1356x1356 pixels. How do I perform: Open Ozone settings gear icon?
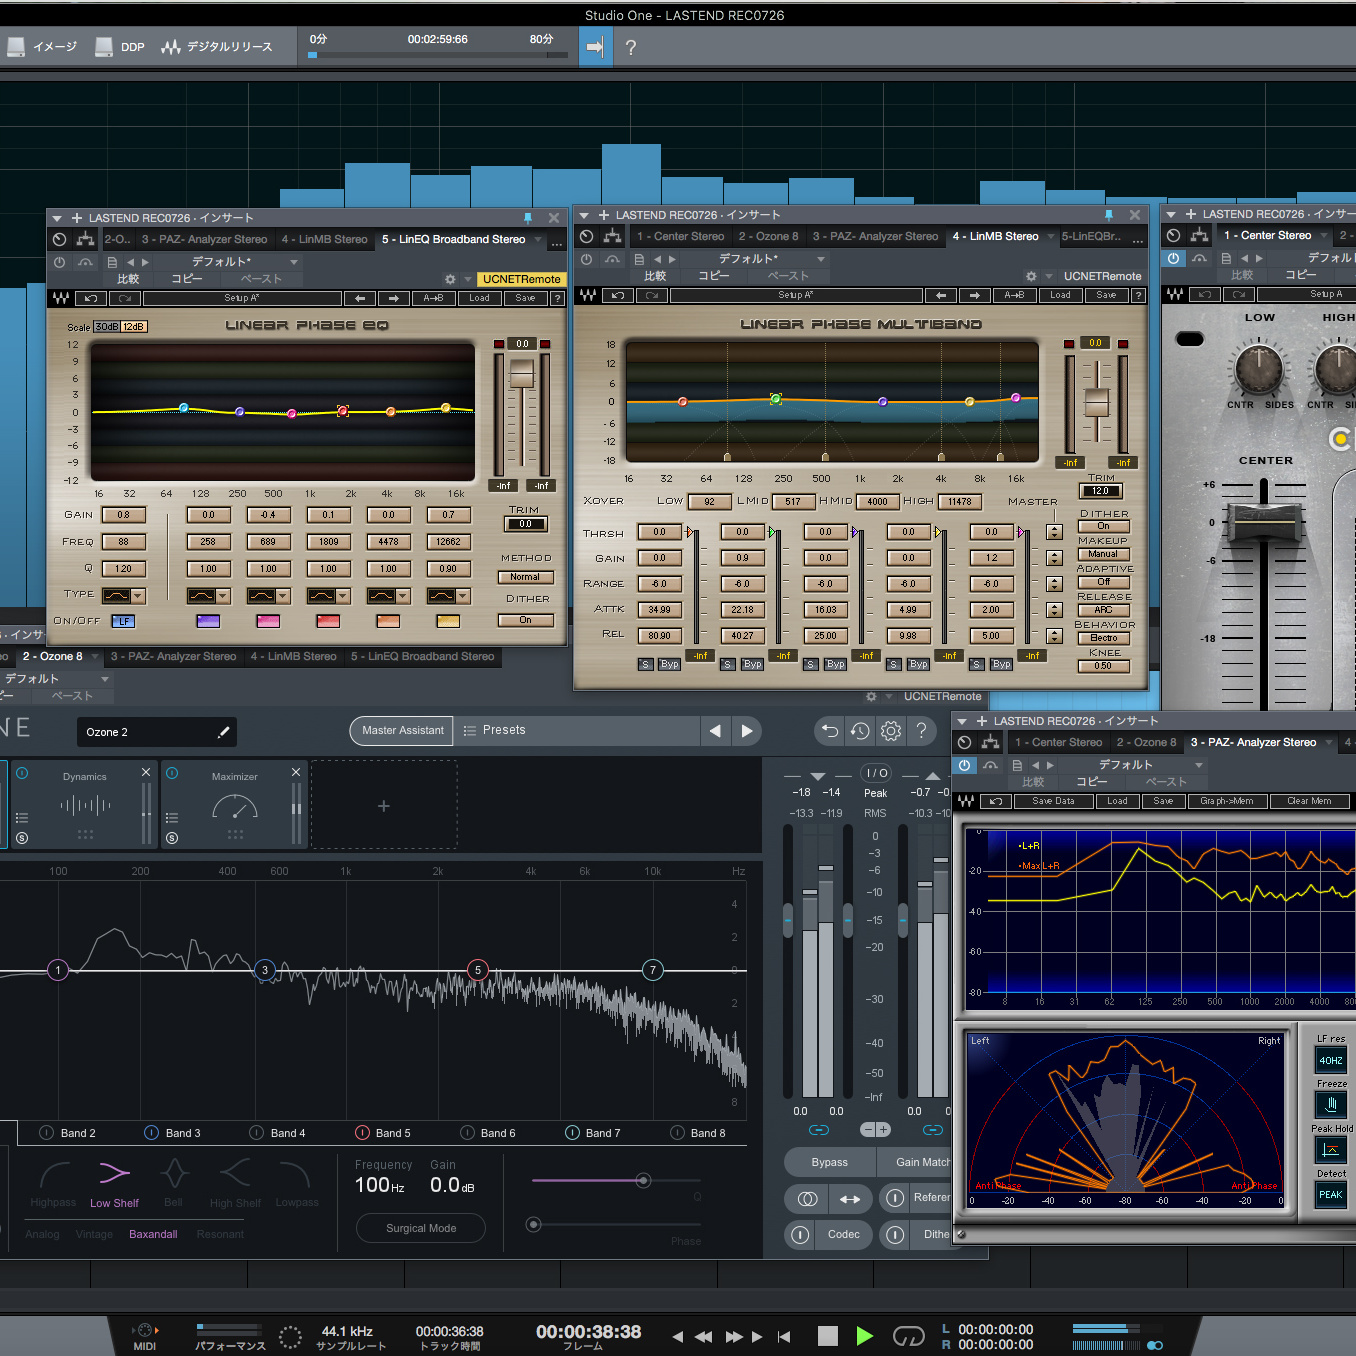[891, 731]
